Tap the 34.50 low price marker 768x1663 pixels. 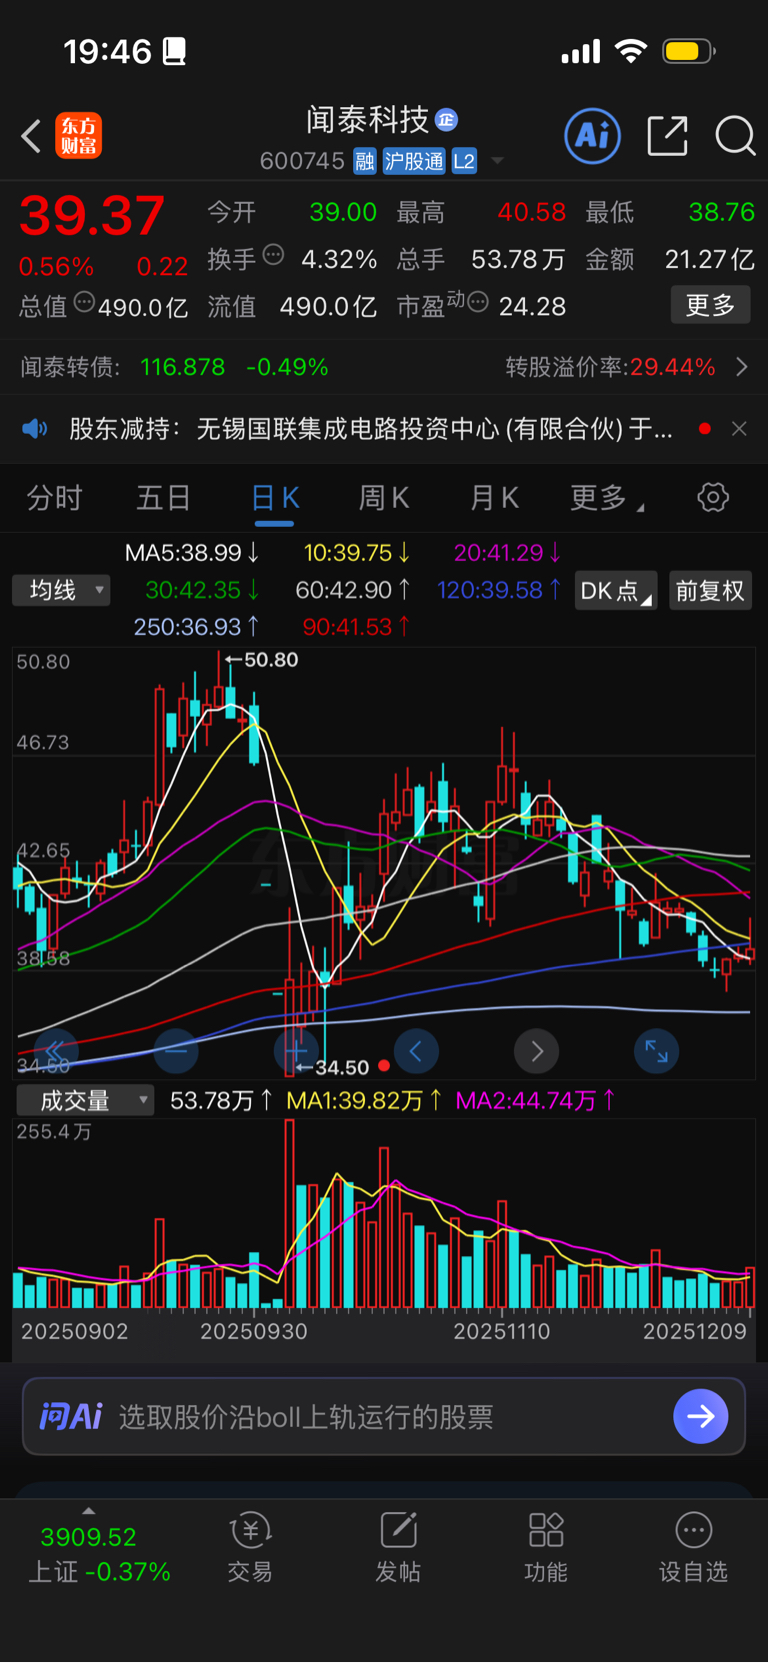(333, 1067)
